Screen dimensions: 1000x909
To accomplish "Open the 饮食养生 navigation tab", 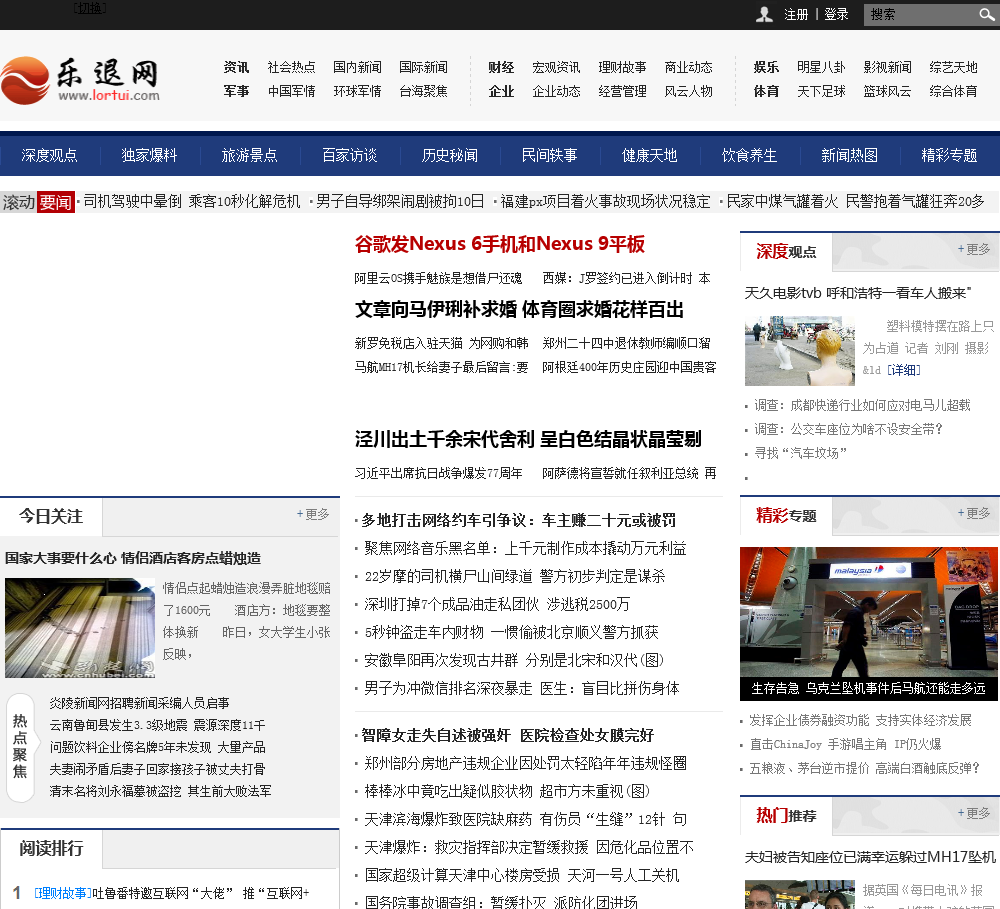I will (x=749, y=155).
